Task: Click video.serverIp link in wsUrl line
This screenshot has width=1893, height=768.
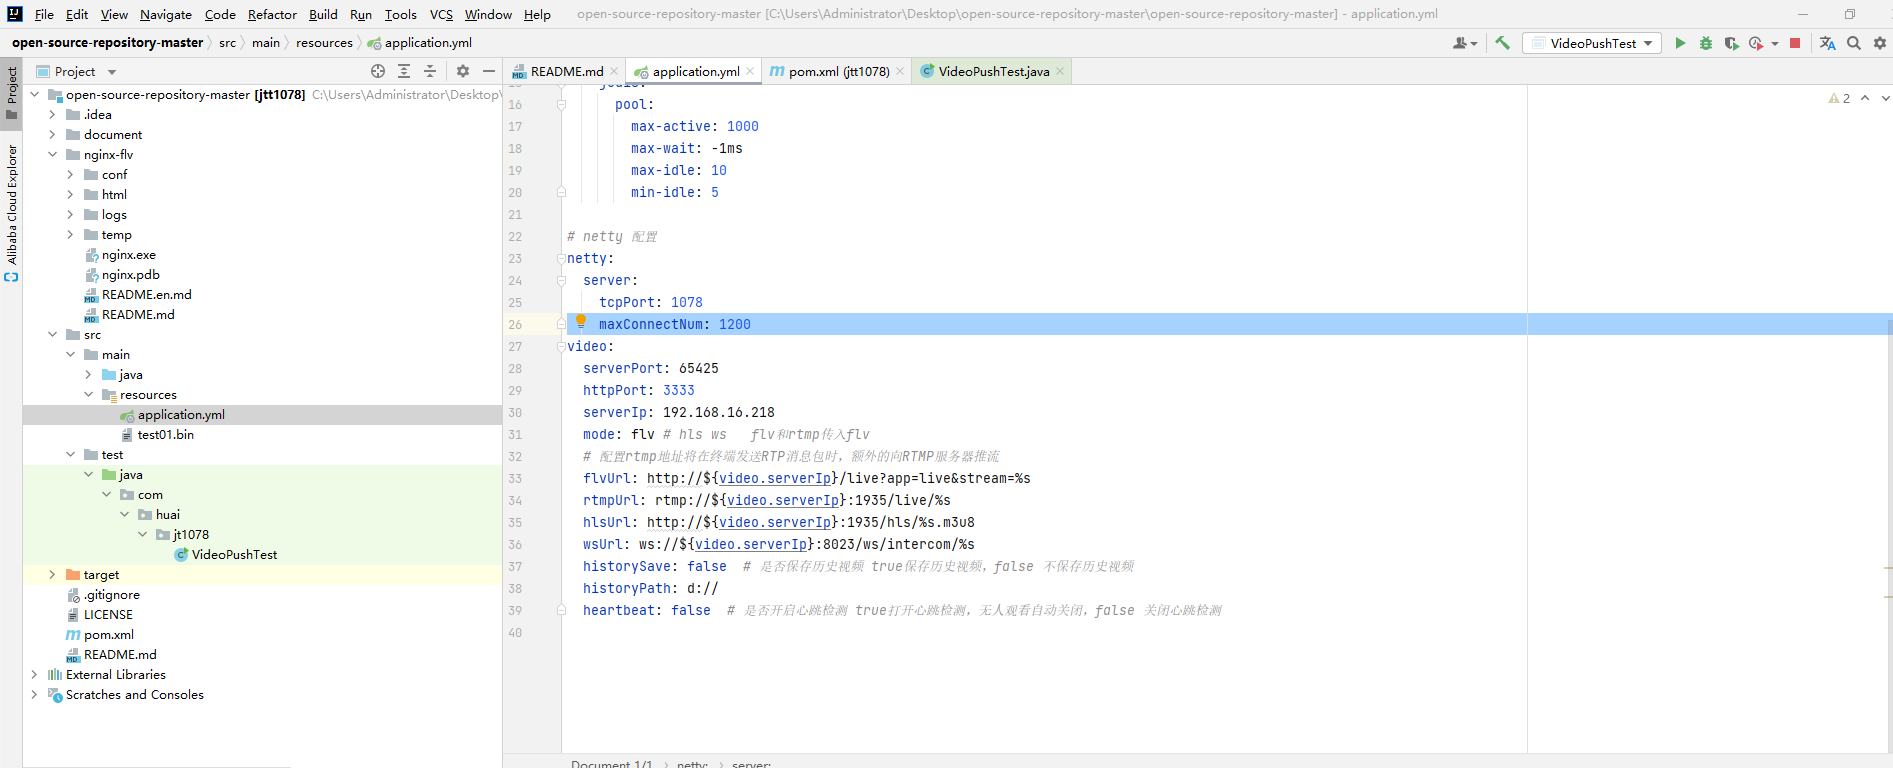Action: 751,545
